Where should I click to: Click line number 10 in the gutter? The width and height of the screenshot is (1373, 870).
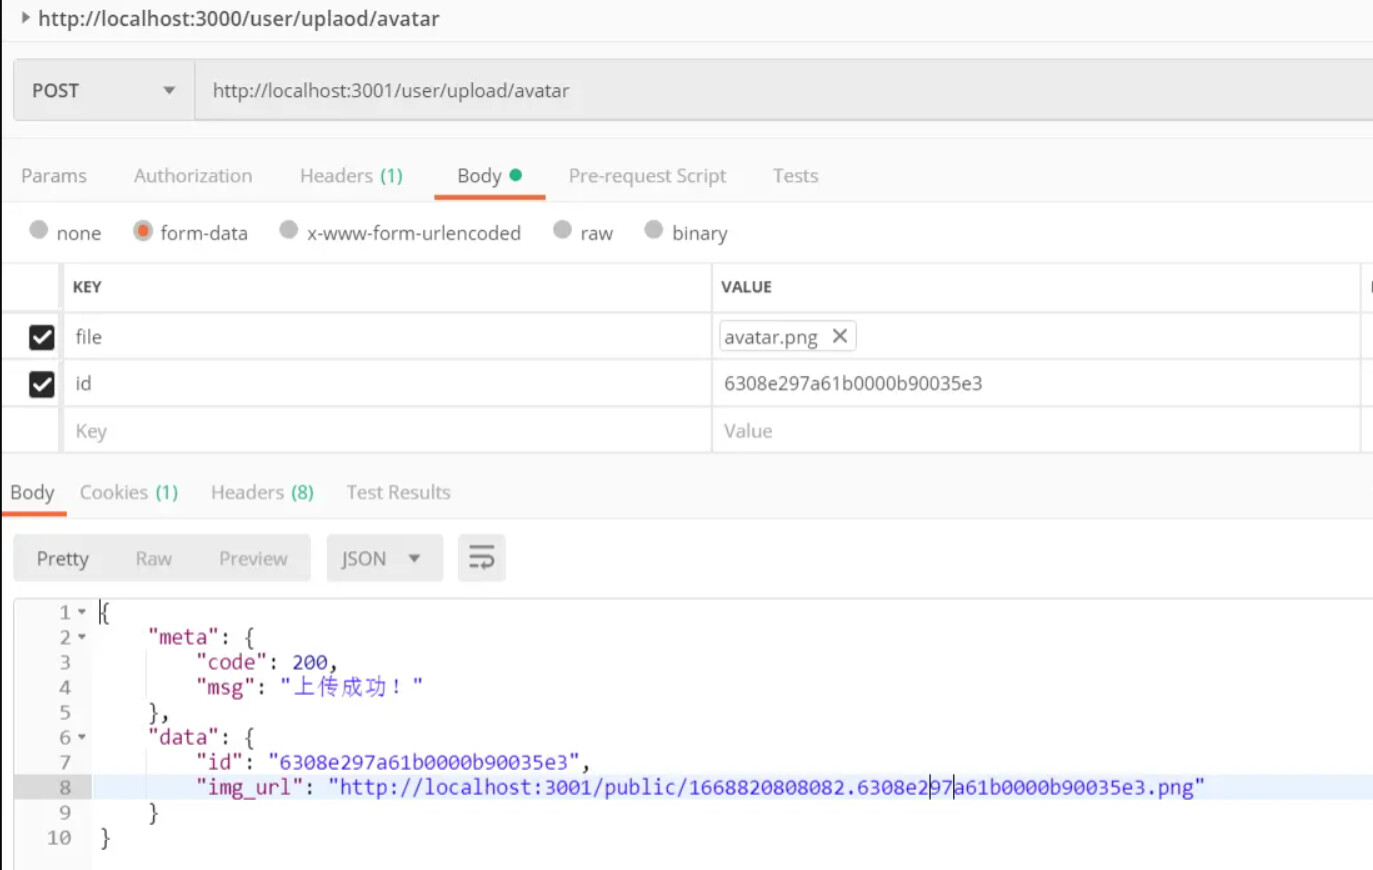pyautogui.click(x=59, y=838)
